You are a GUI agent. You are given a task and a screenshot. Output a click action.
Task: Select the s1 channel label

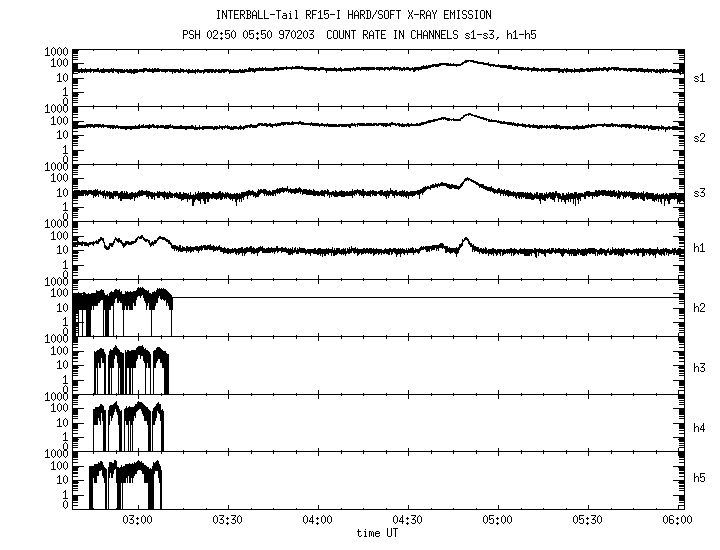(700, 77)
